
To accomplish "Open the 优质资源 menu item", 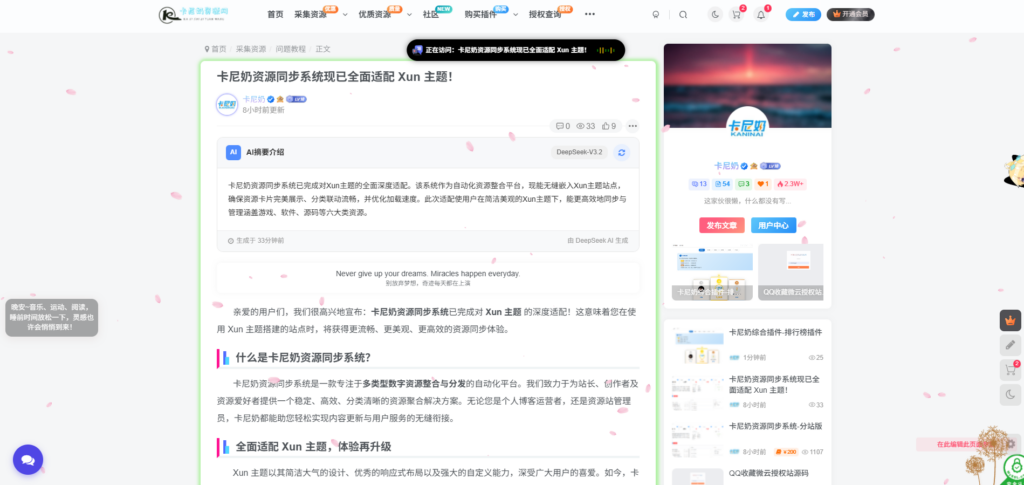I will click(374, 14).
